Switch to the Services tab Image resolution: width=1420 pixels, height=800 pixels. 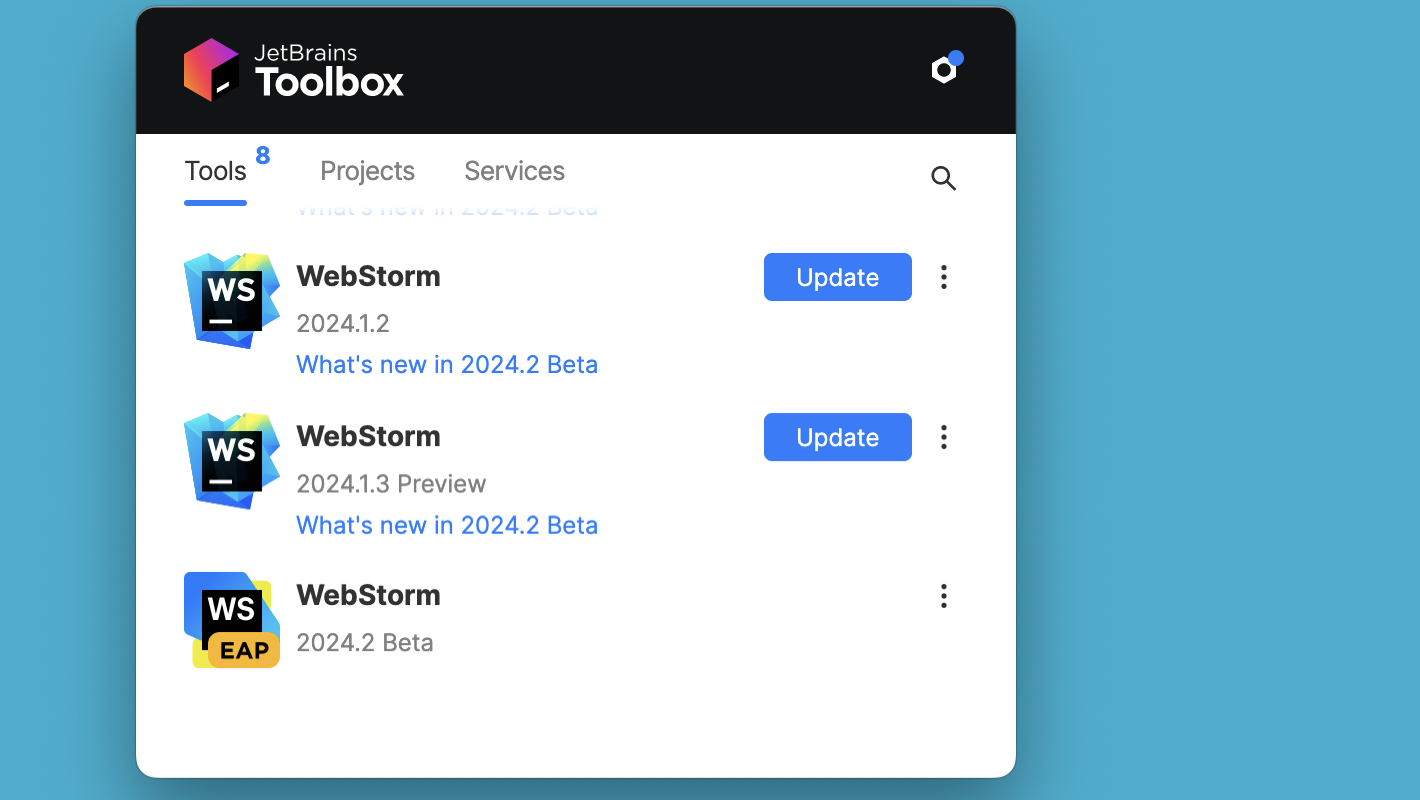point(514,171)
